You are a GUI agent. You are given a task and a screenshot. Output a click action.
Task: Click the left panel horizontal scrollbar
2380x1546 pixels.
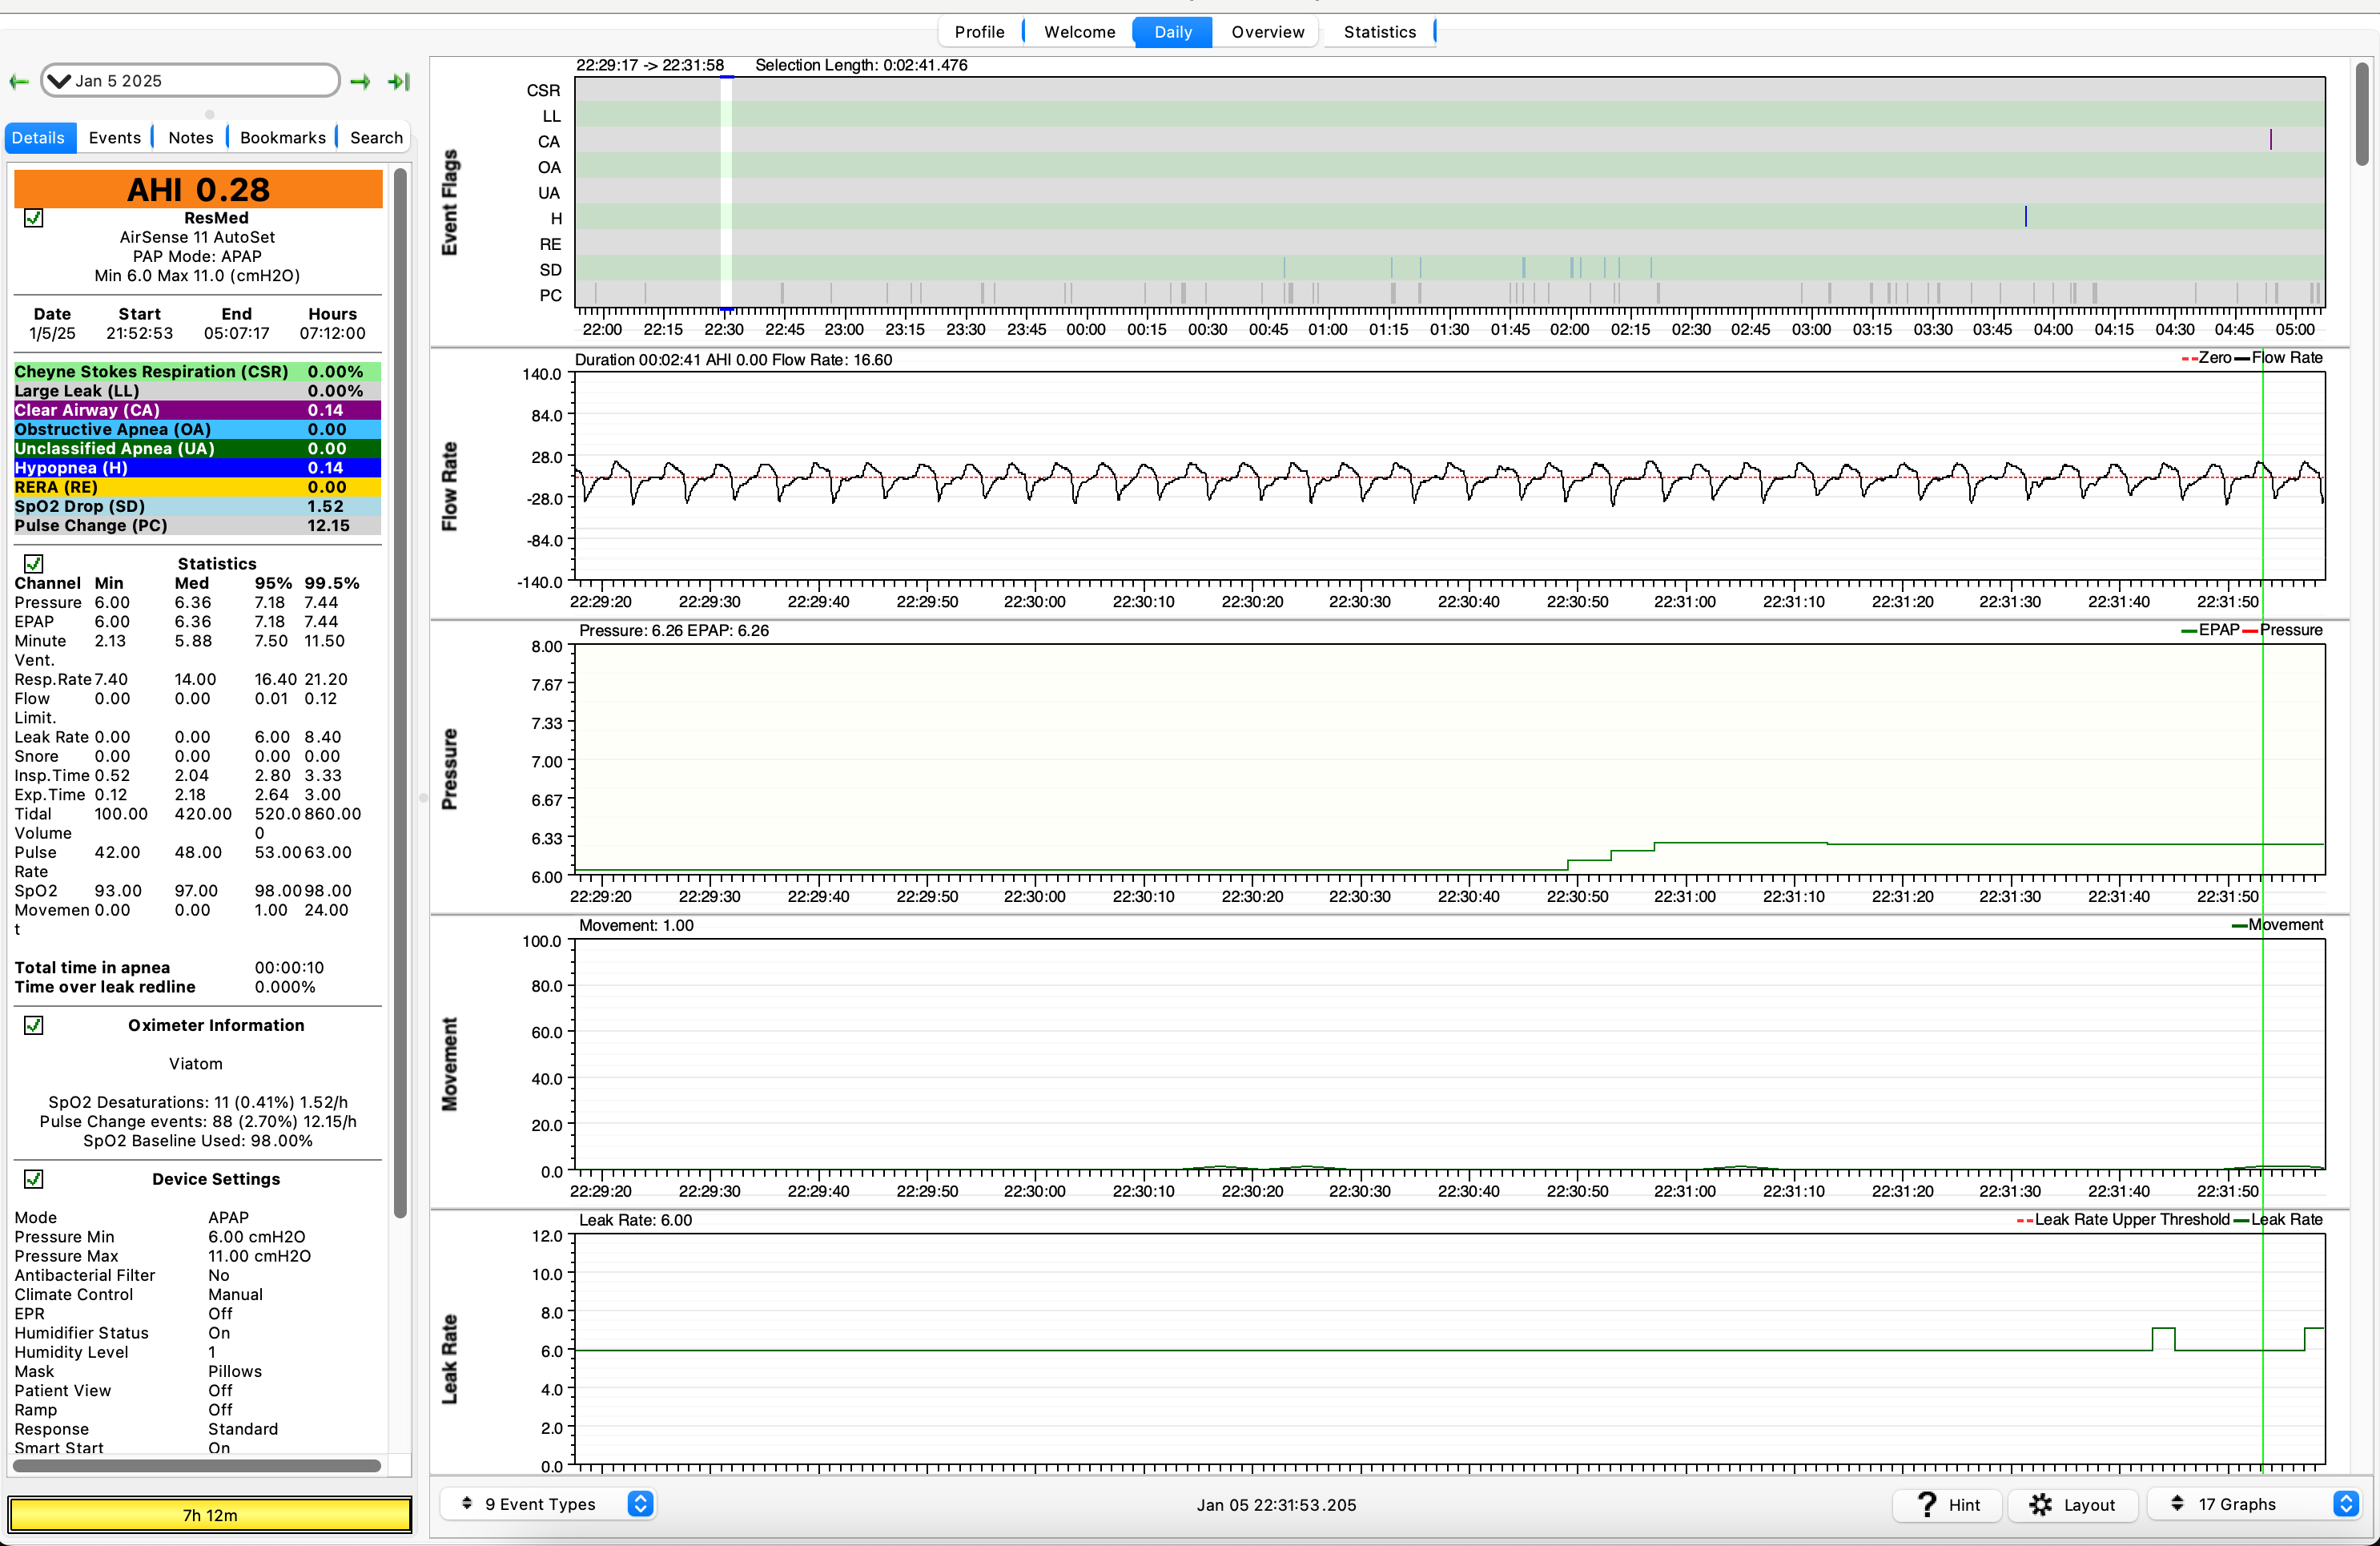point(197,1466)
